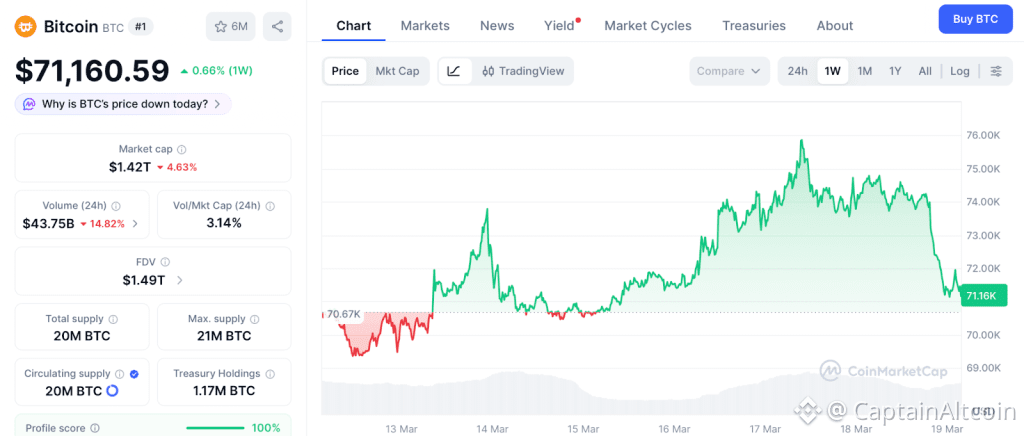Click the Profile score info icon
Image resolution: width=1024 pixels, height=436 pixels.
(95, 428)
